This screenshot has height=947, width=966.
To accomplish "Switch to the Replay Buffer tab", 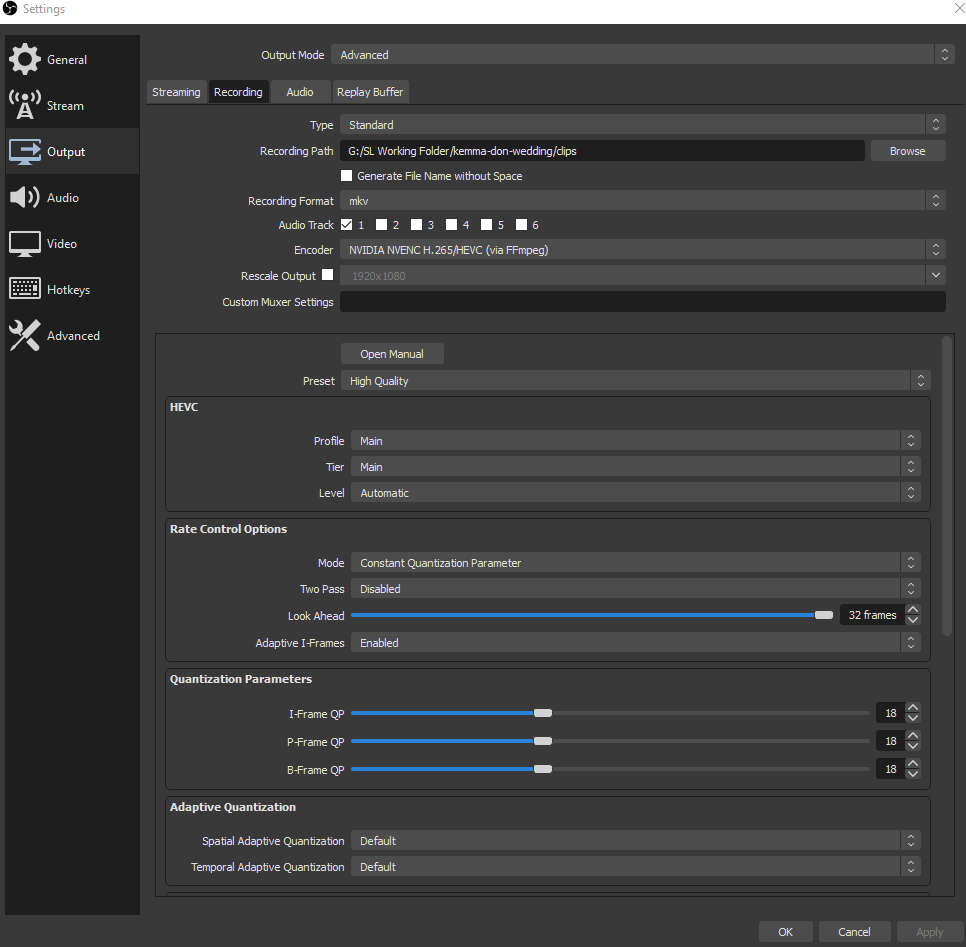I will pos(370,92).
